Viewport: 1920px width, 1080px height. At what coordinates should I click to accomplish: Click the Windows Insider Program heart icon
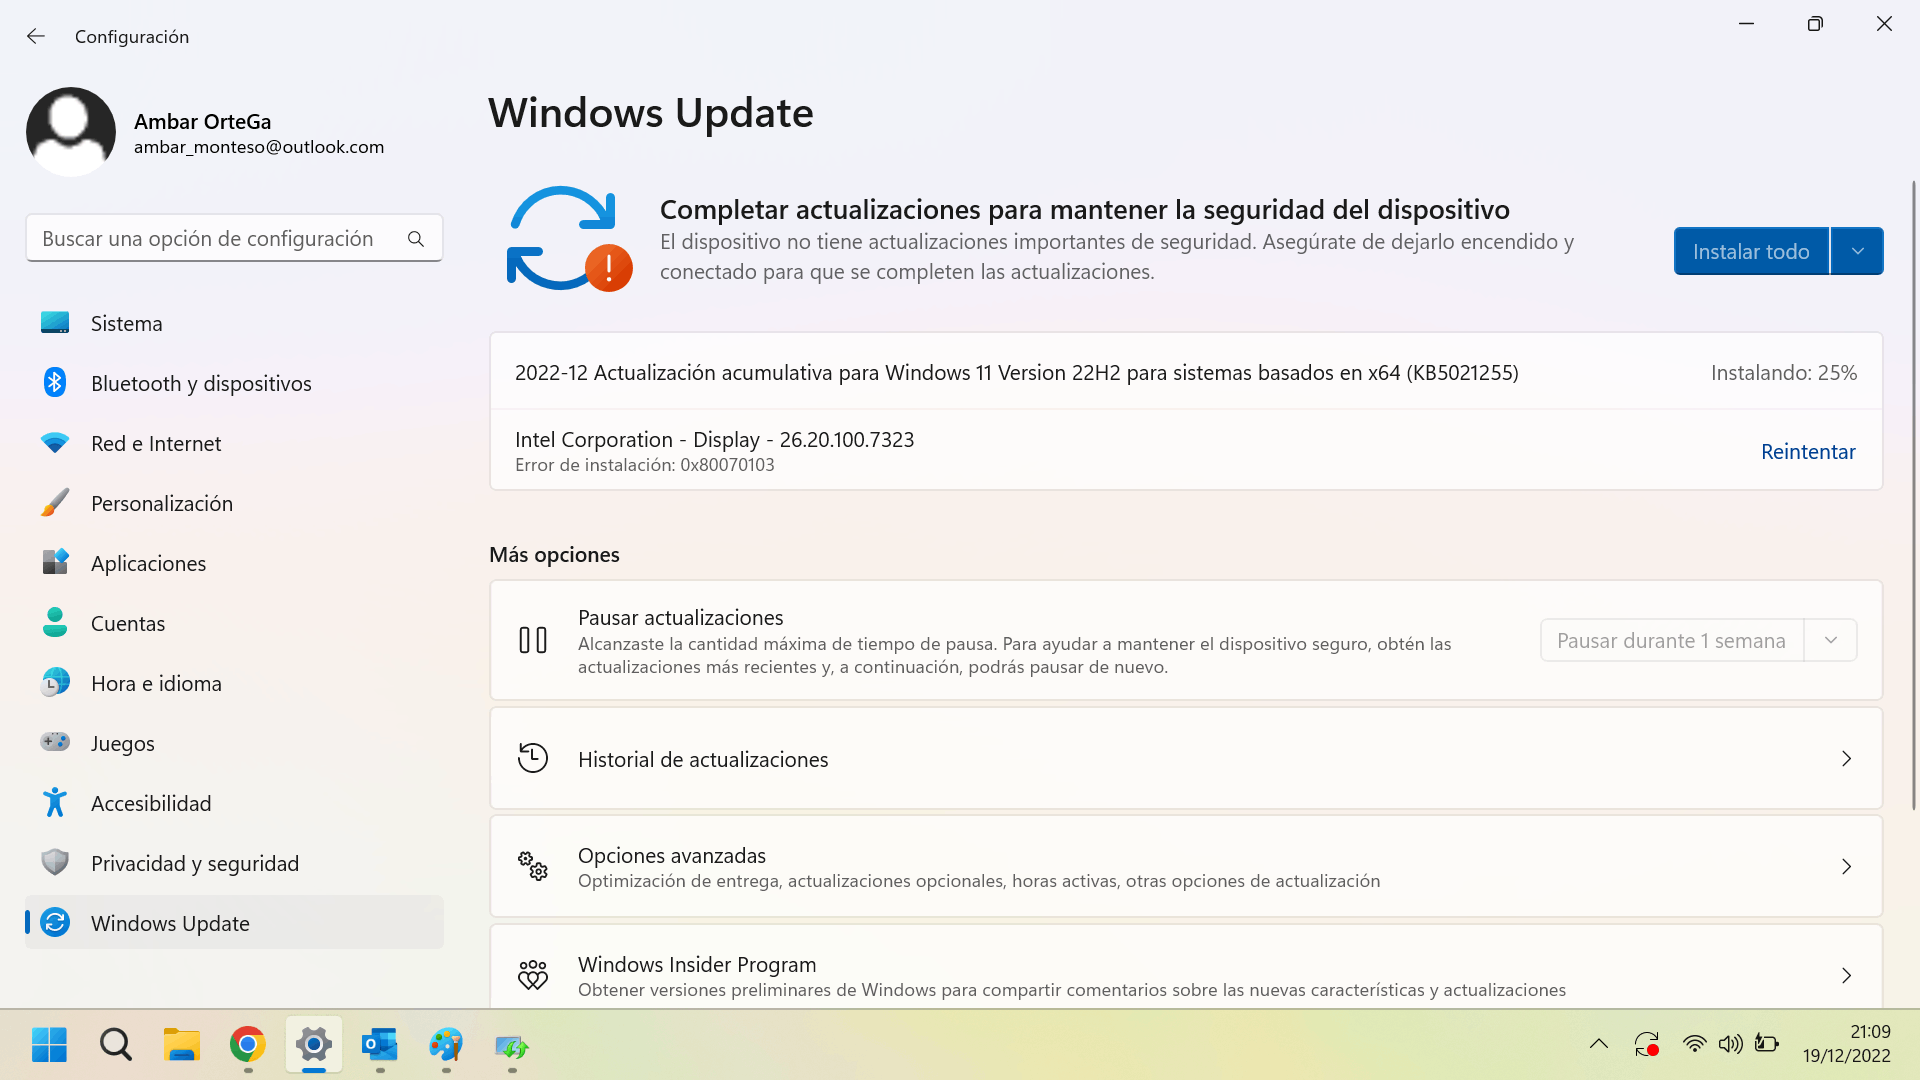point(533,975)
